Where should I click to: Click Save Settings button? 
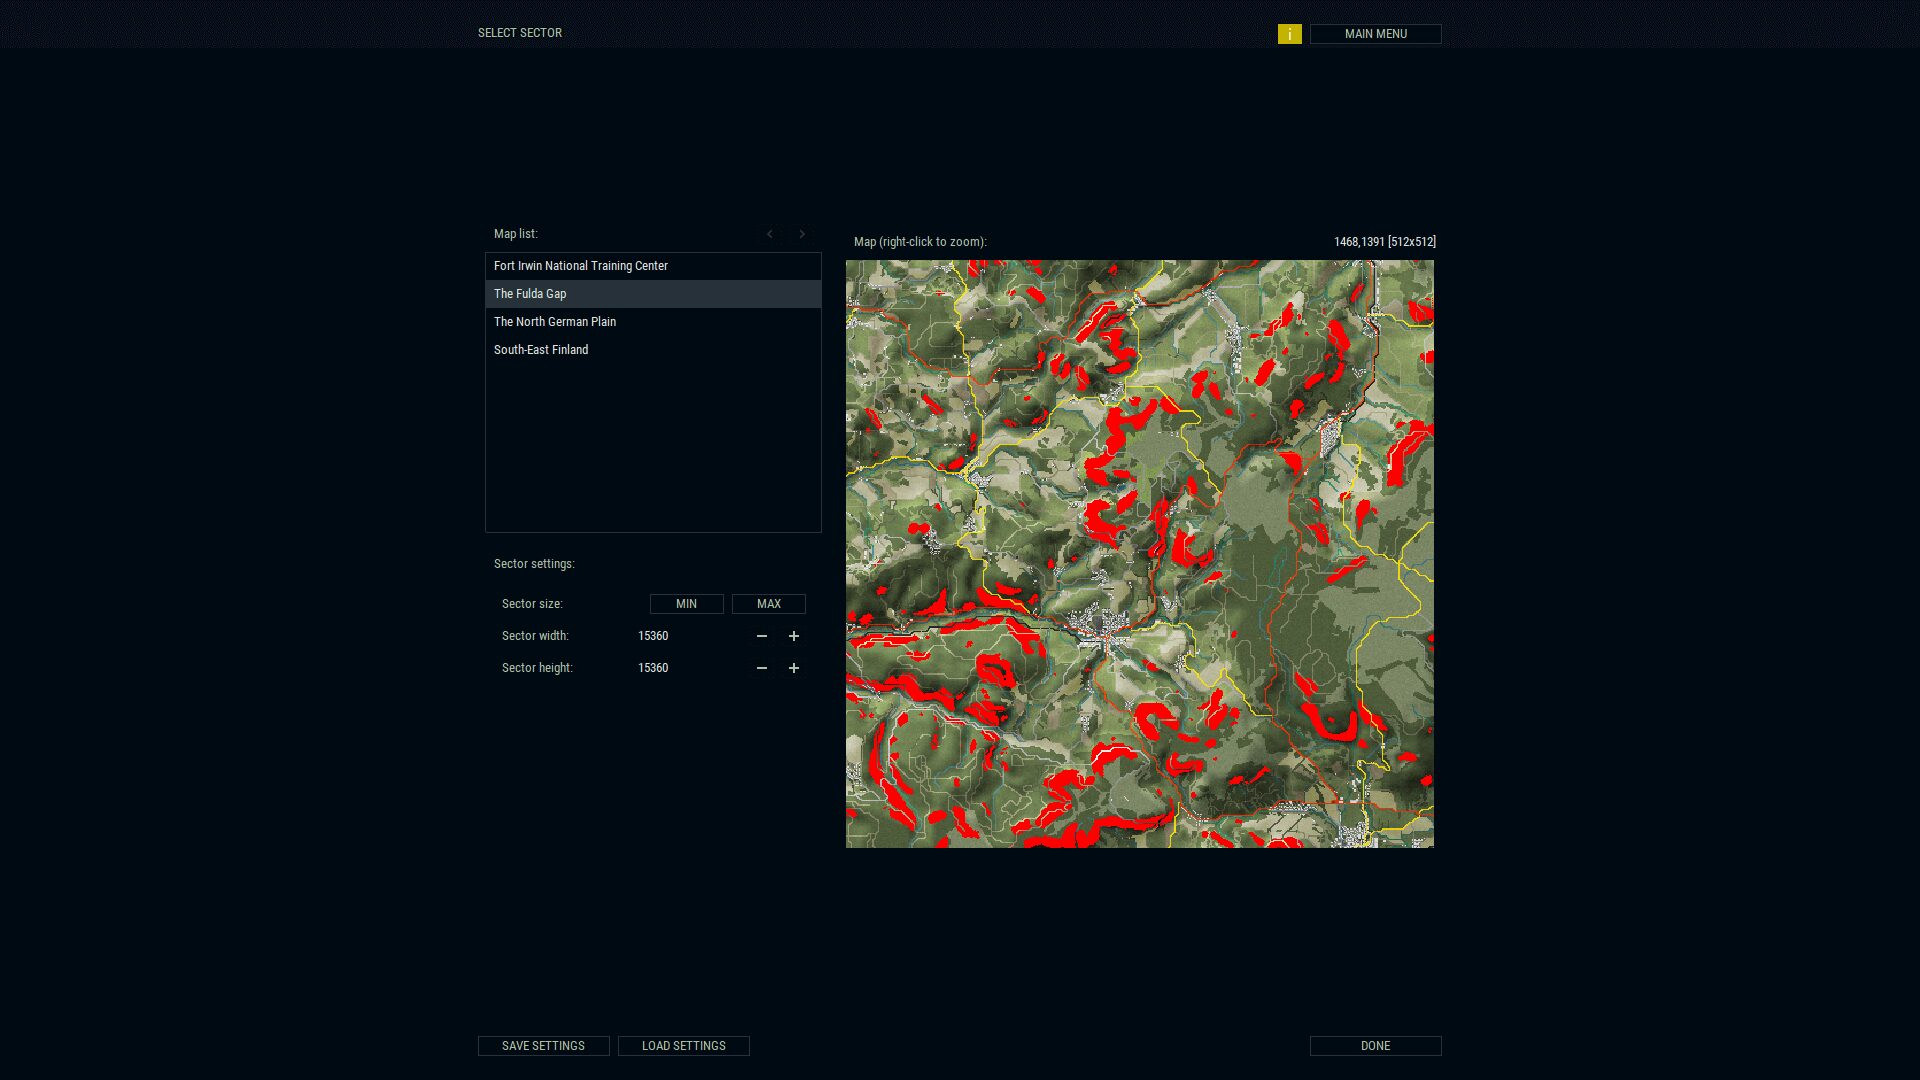543,1046
